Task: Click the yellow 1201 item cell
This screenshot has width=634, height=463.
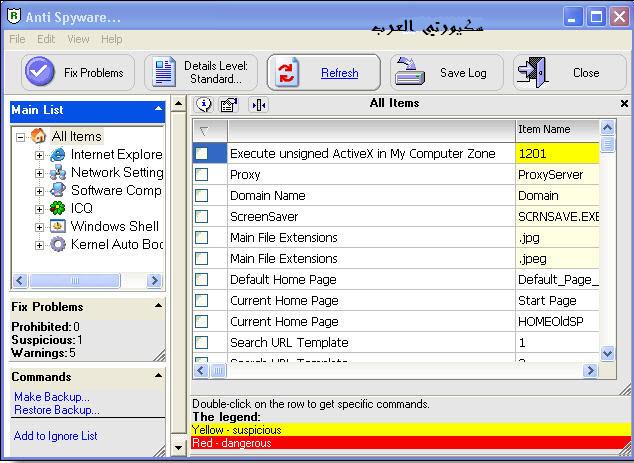Action: click(557, 153)
